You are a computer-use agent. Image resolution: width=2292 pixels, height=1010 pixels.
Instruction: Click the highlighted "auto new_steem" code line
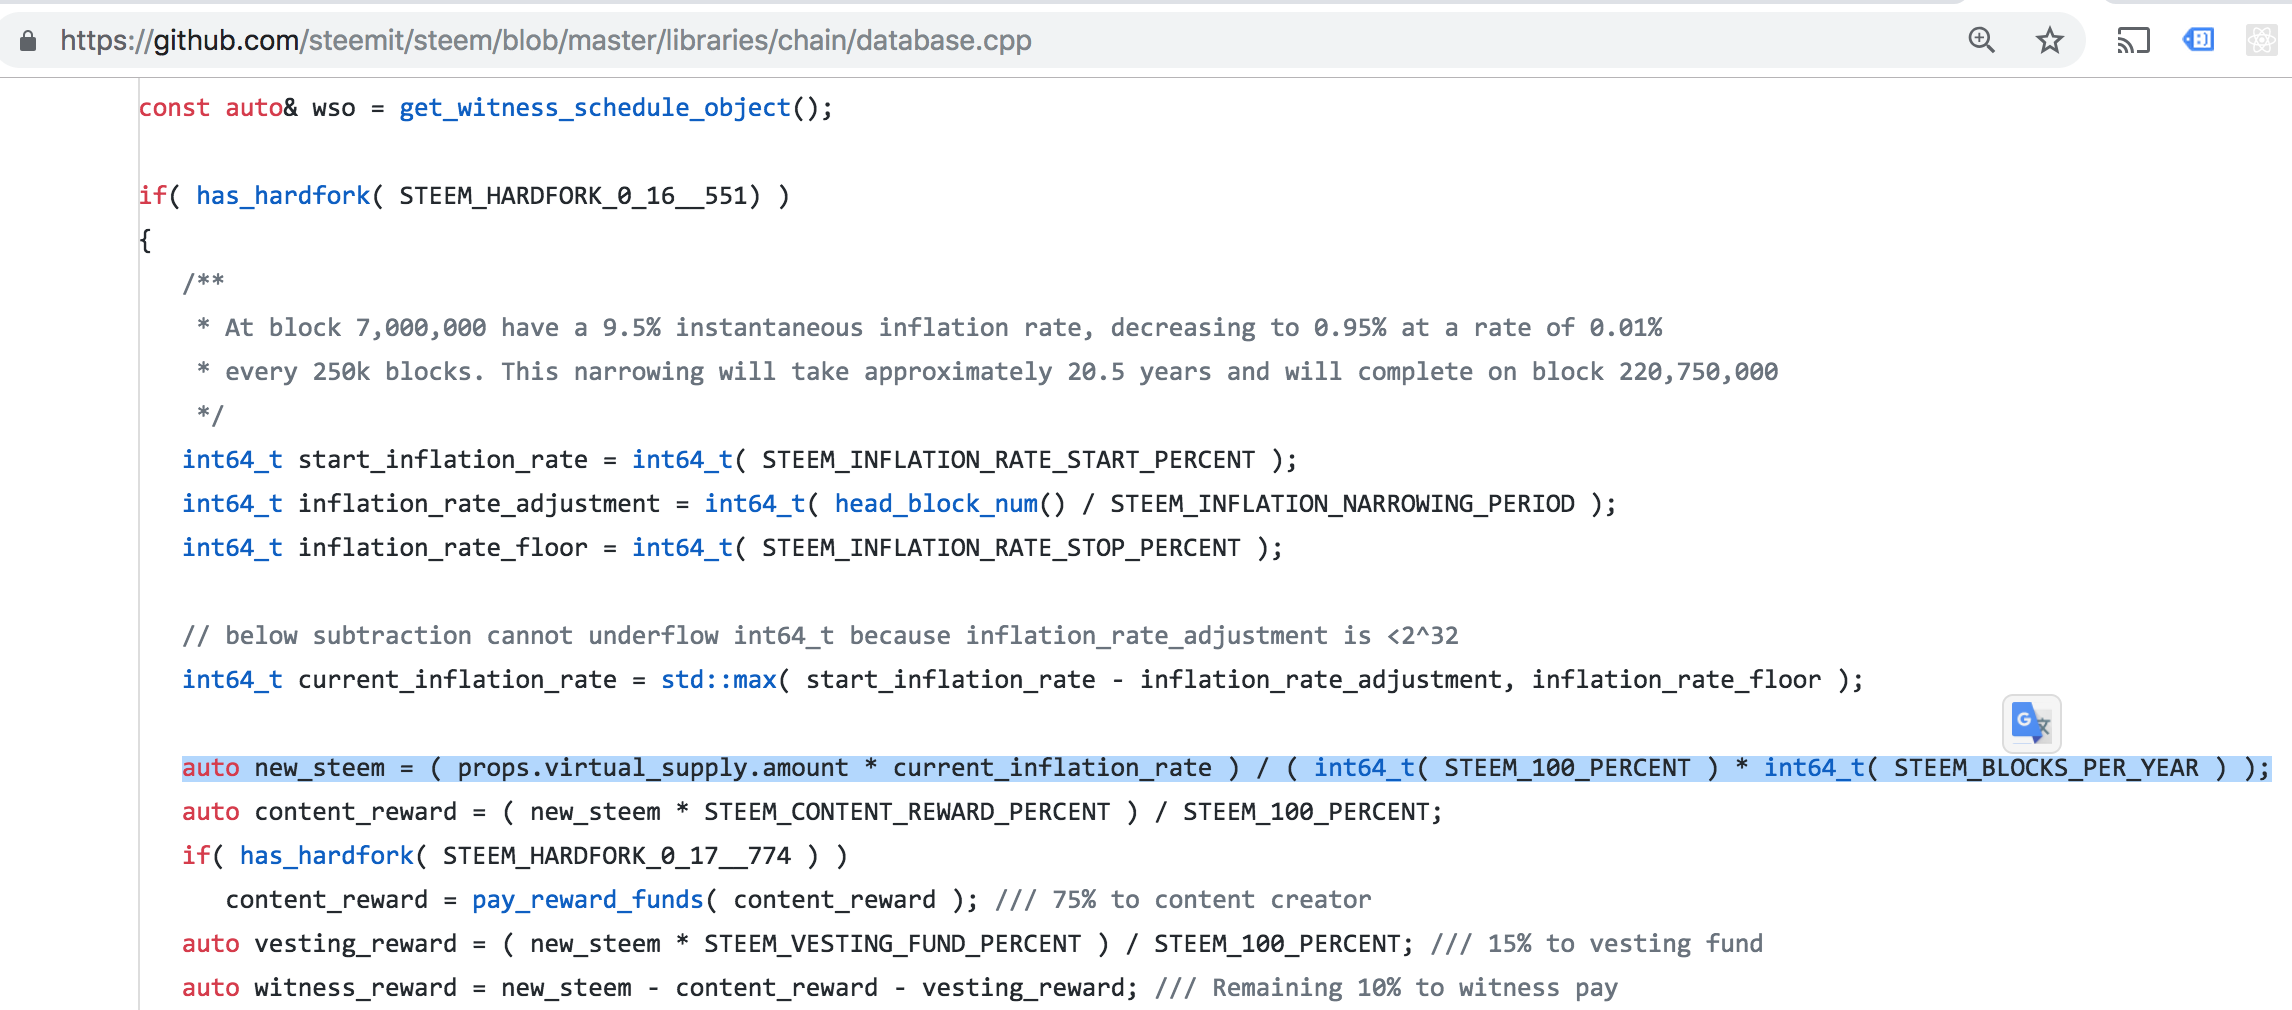point(1226,768)
